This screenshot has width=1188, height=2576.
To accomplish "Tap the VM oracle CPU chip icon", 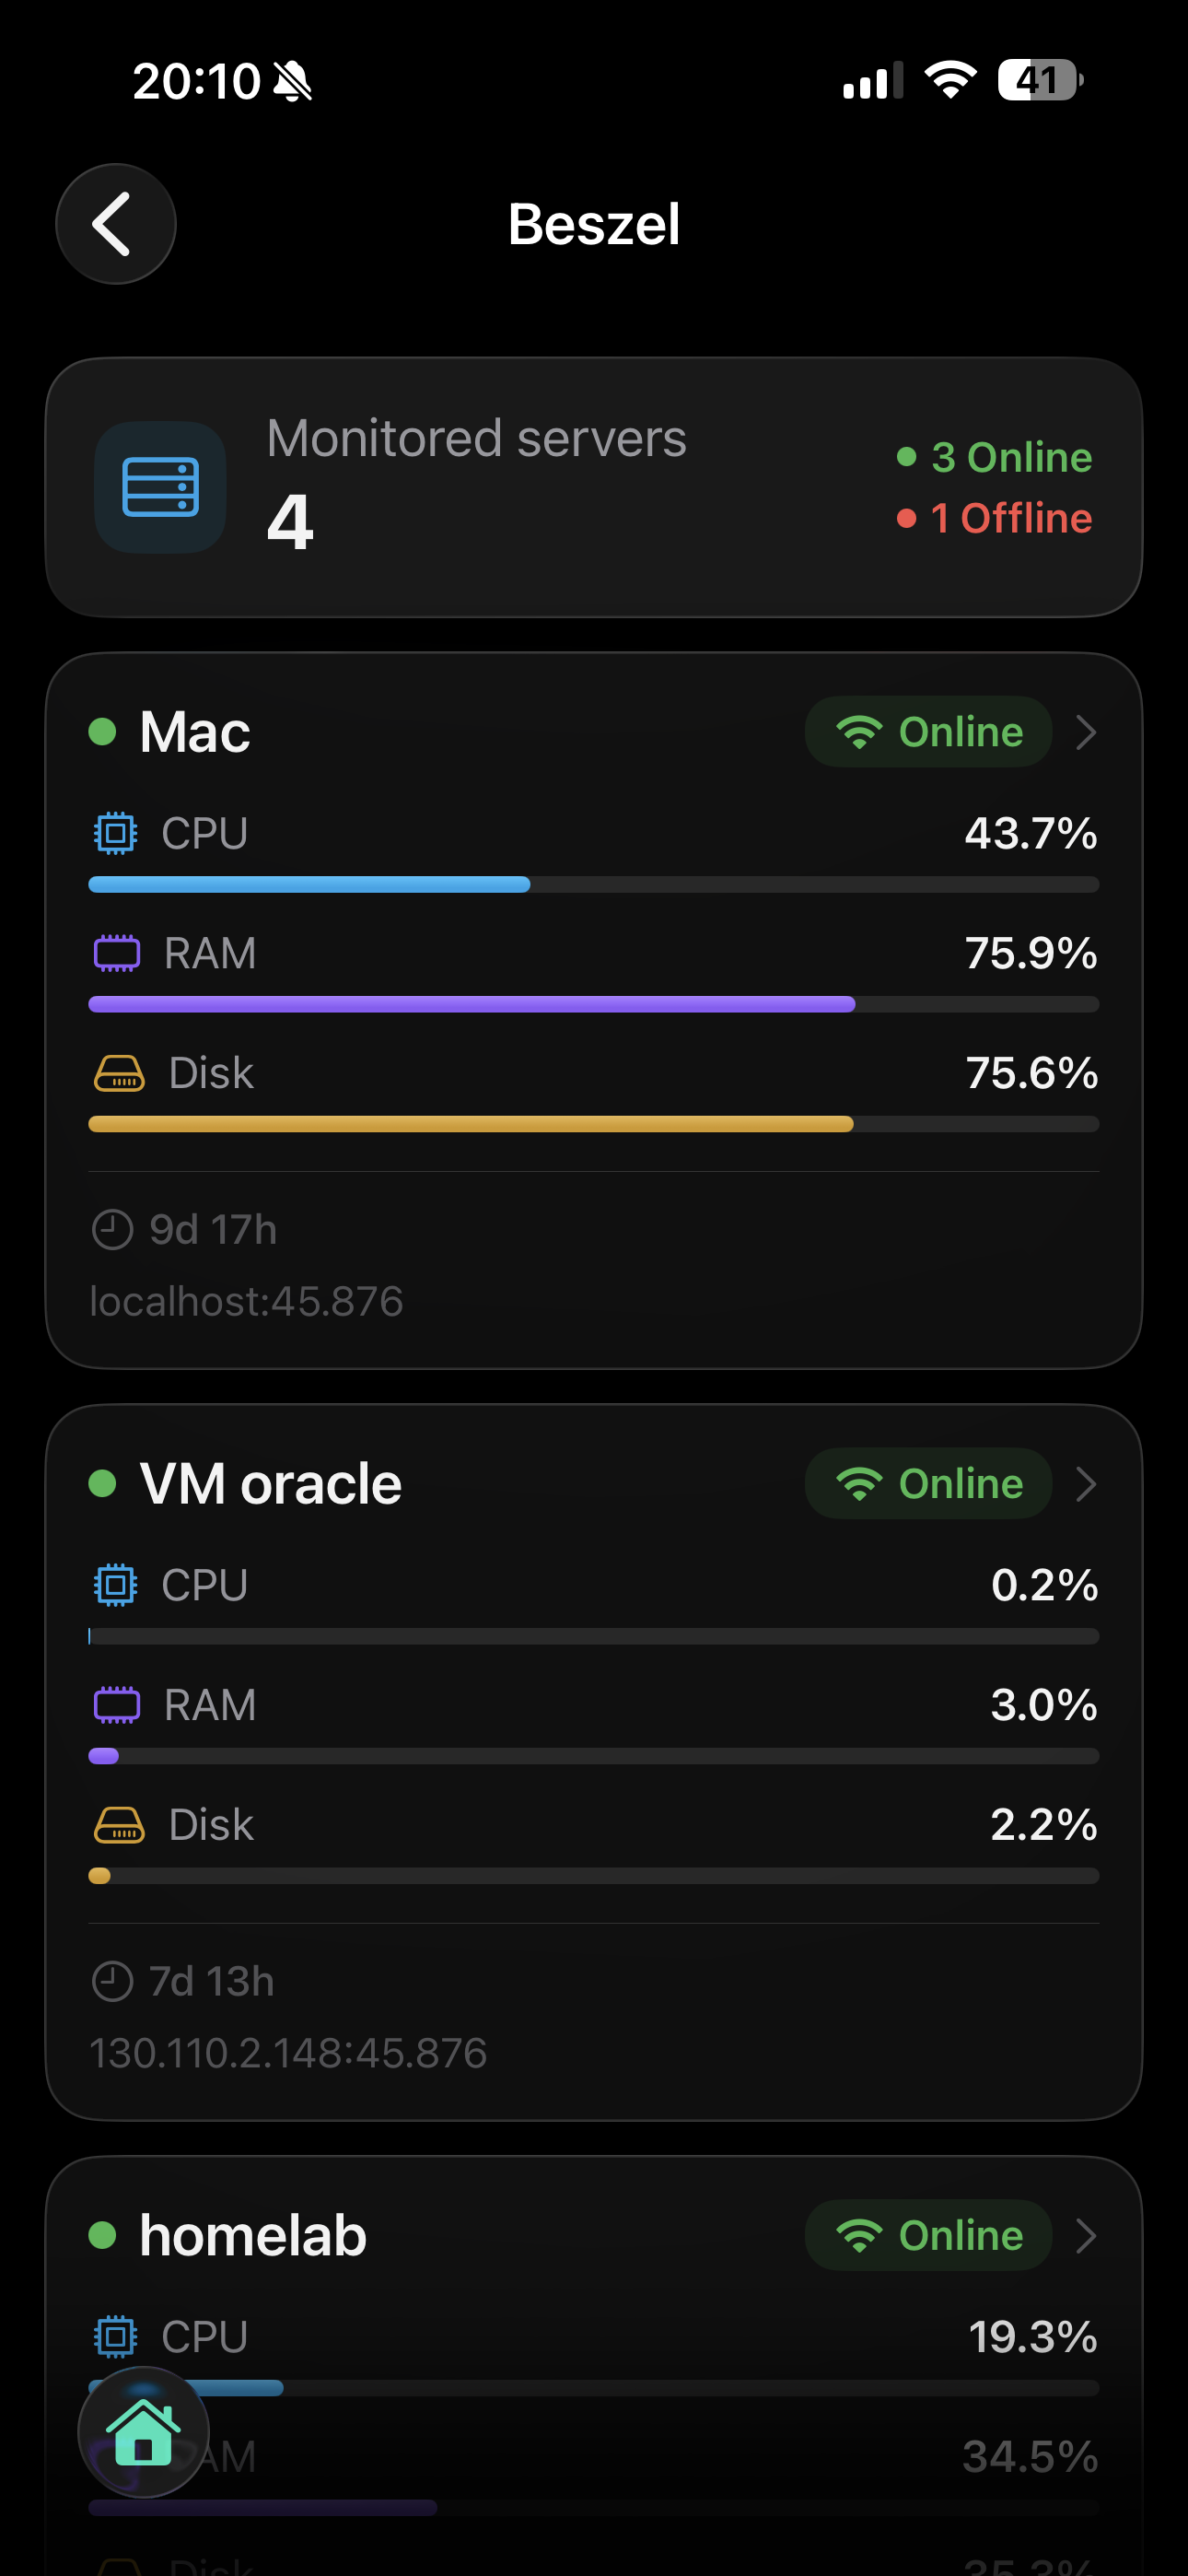I will 115,1585.
